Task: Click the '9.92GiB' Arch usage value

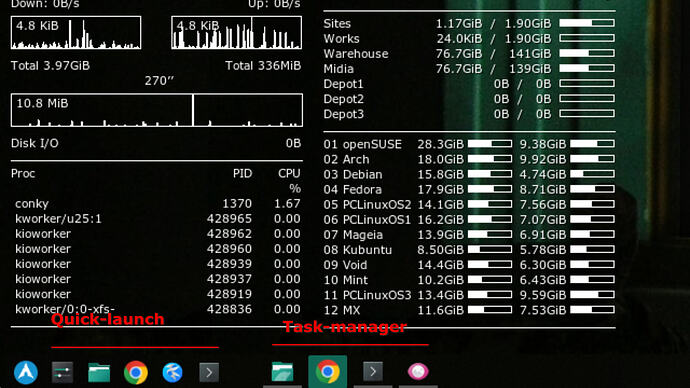Action: pyautogui.click(x=543, y=159)
